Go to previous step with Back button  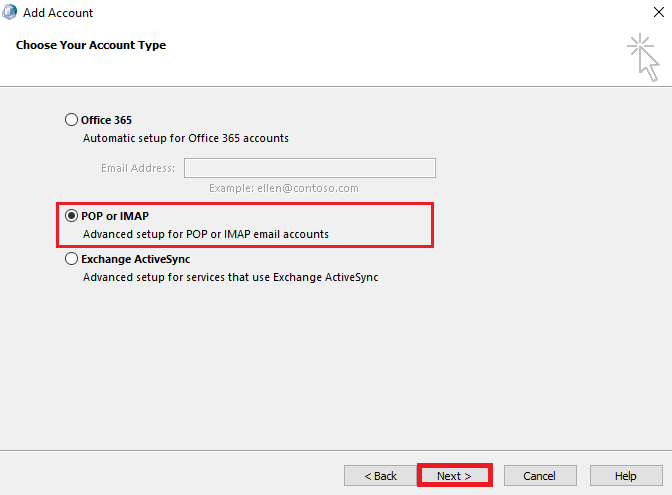tap(380, 476)
